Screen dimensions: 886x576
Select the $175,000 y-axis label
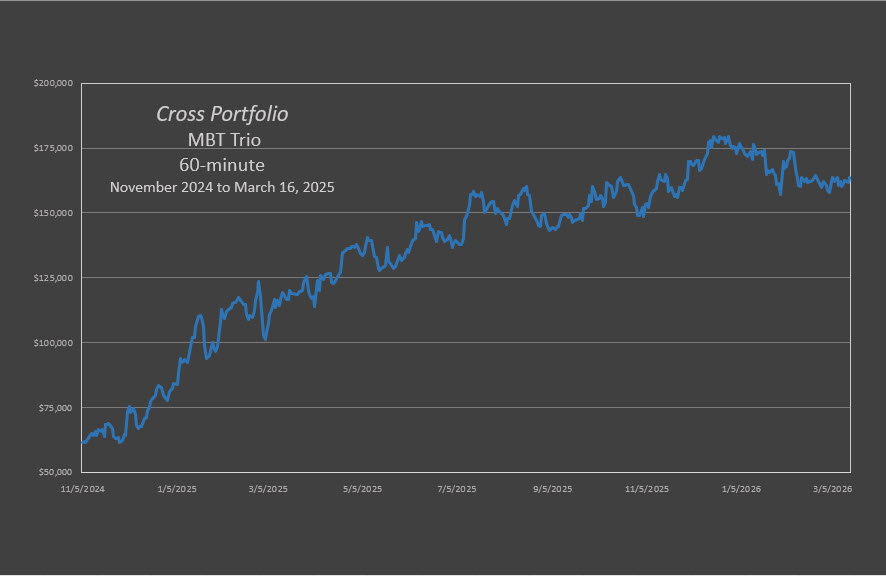point(54,148)
